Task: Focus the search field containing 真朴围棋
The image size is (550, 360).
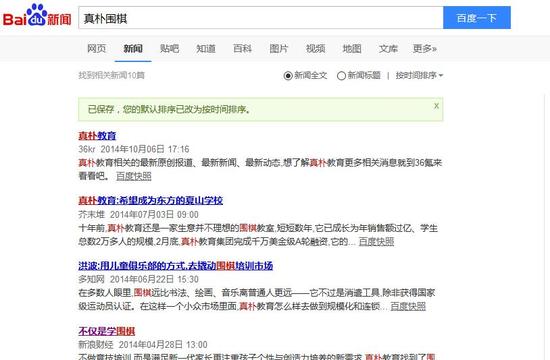Action: (261, 18)
